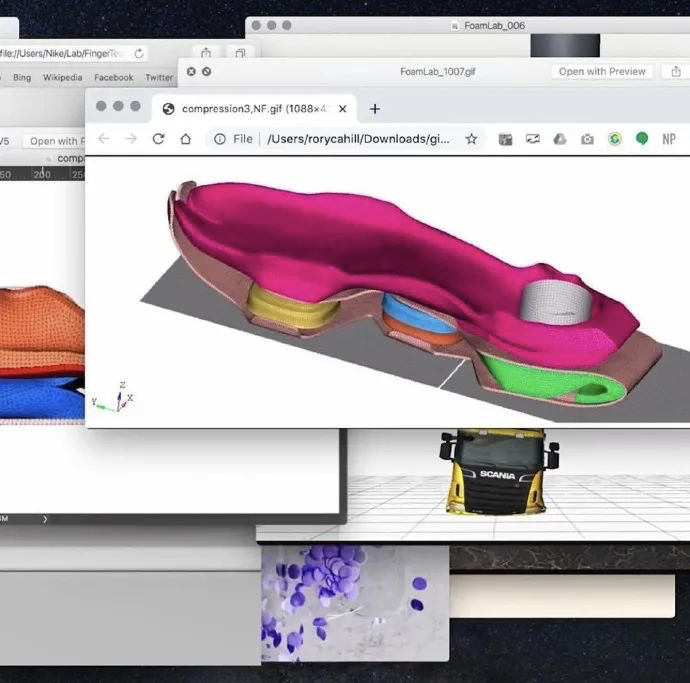Reload the compression3 GIF page in Chrome
The image size is (690, 683).
tap(158, 139)
